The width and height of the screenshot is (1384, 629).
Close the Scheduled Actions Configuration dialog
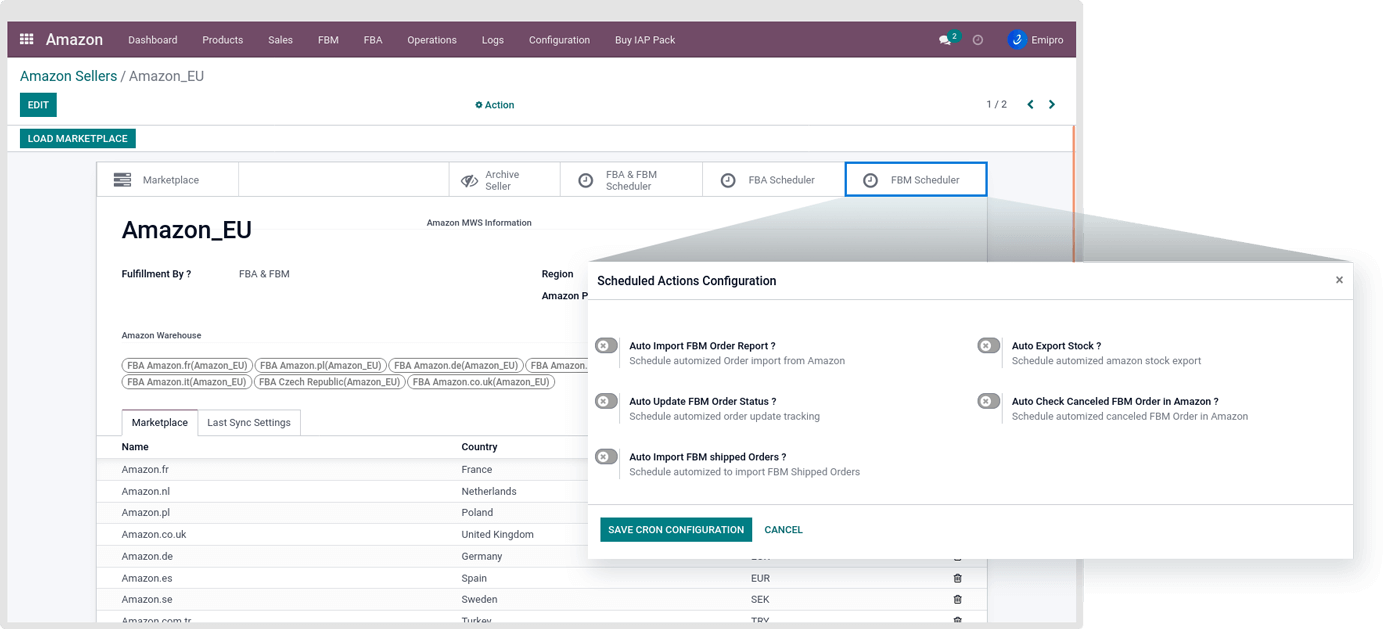(1339, 280)
